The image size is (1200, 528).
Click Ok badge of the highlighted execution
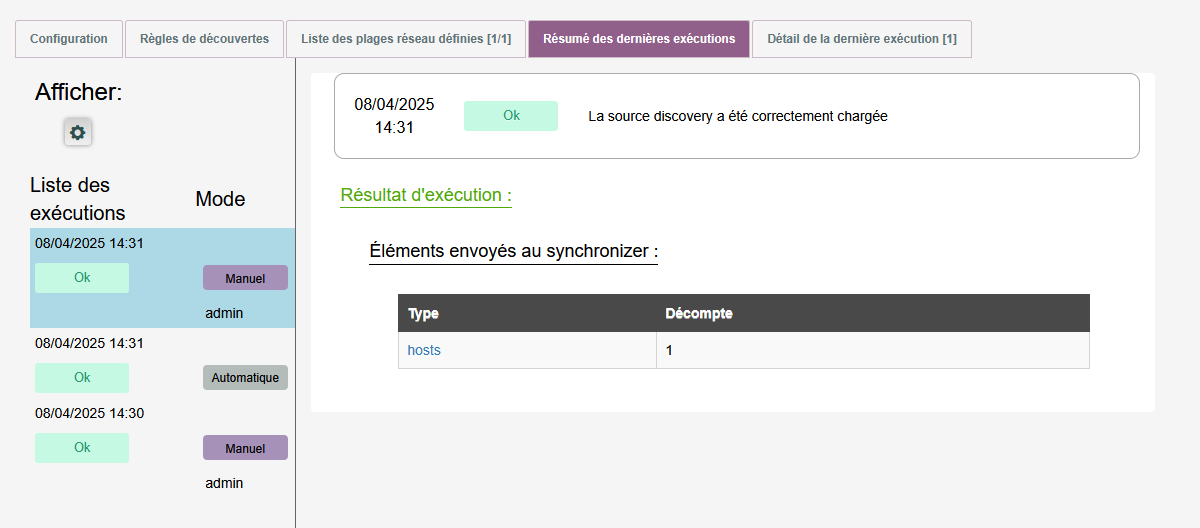pyautogui.click(x=82, y=278)
